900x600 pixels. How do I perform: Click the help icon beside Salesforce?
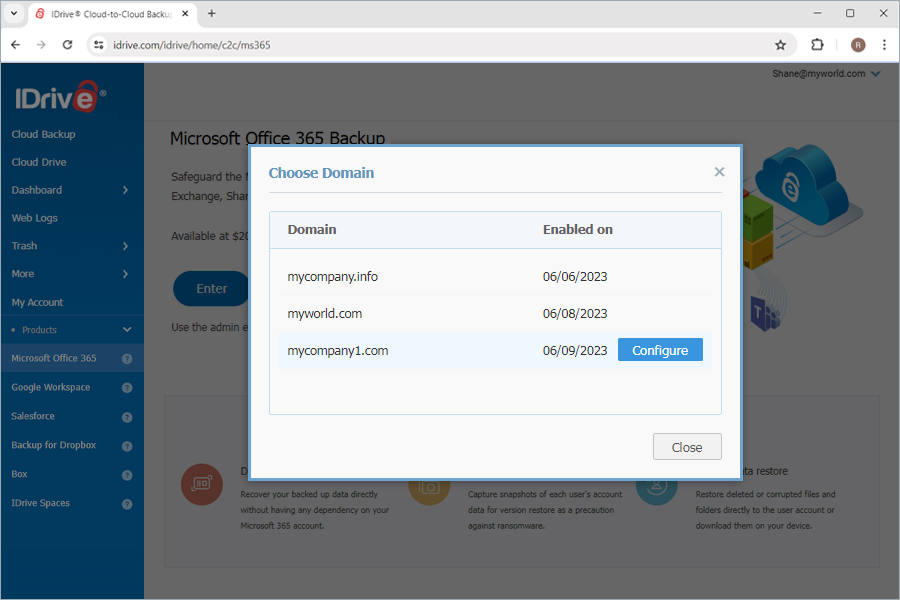(127, 416)
